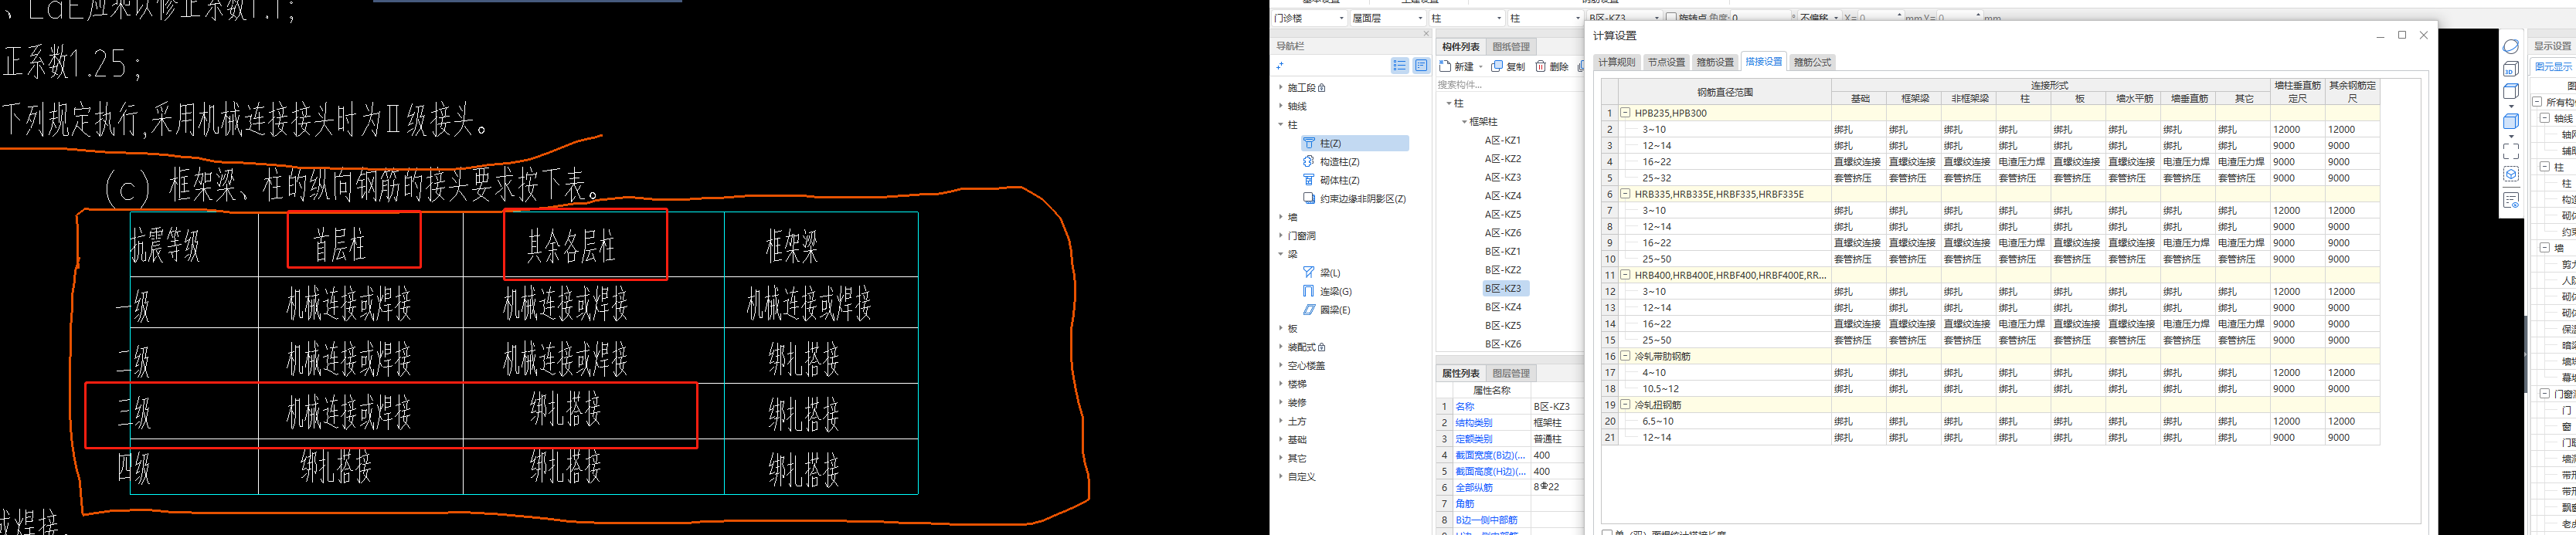Switch to 图纸管理 tab
Screen dimensions: 2576x535
[1511, 47]
